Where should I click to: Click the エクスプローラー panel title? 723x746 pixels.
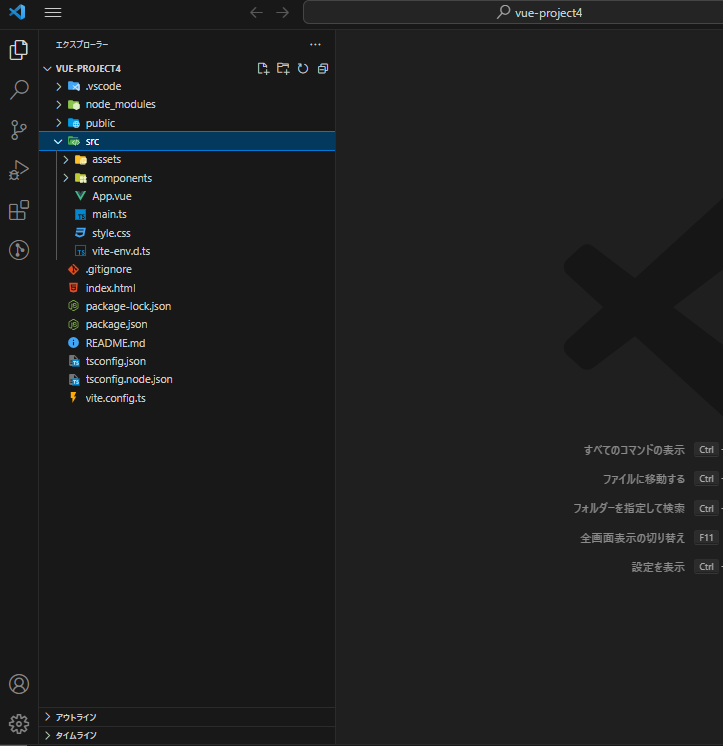click(82, 45)
